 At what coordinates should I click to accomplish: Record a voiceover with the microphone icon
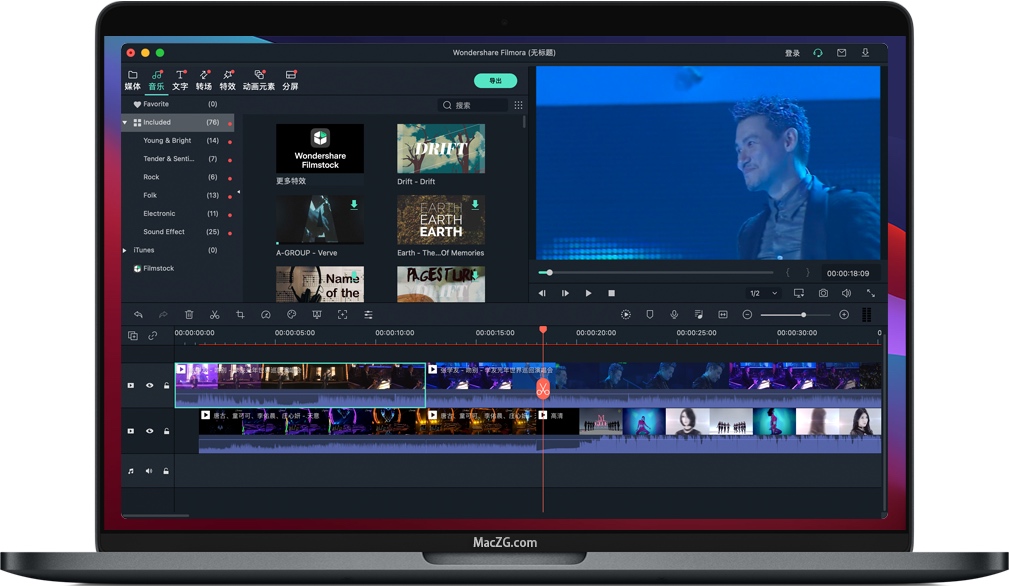point(674,315)
